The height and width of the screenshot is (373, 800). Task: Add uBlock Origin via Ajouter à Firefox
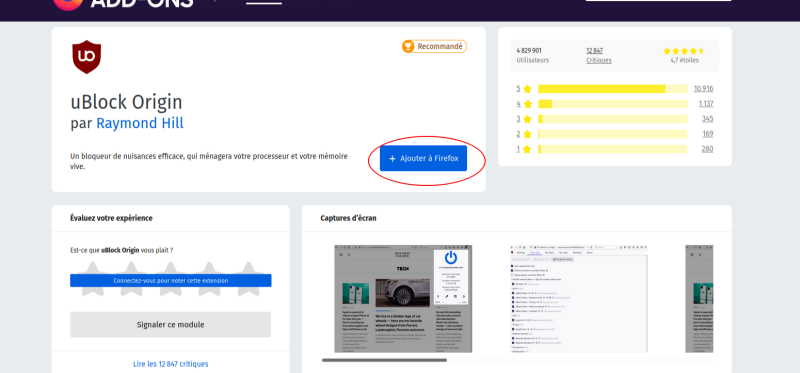423,158
